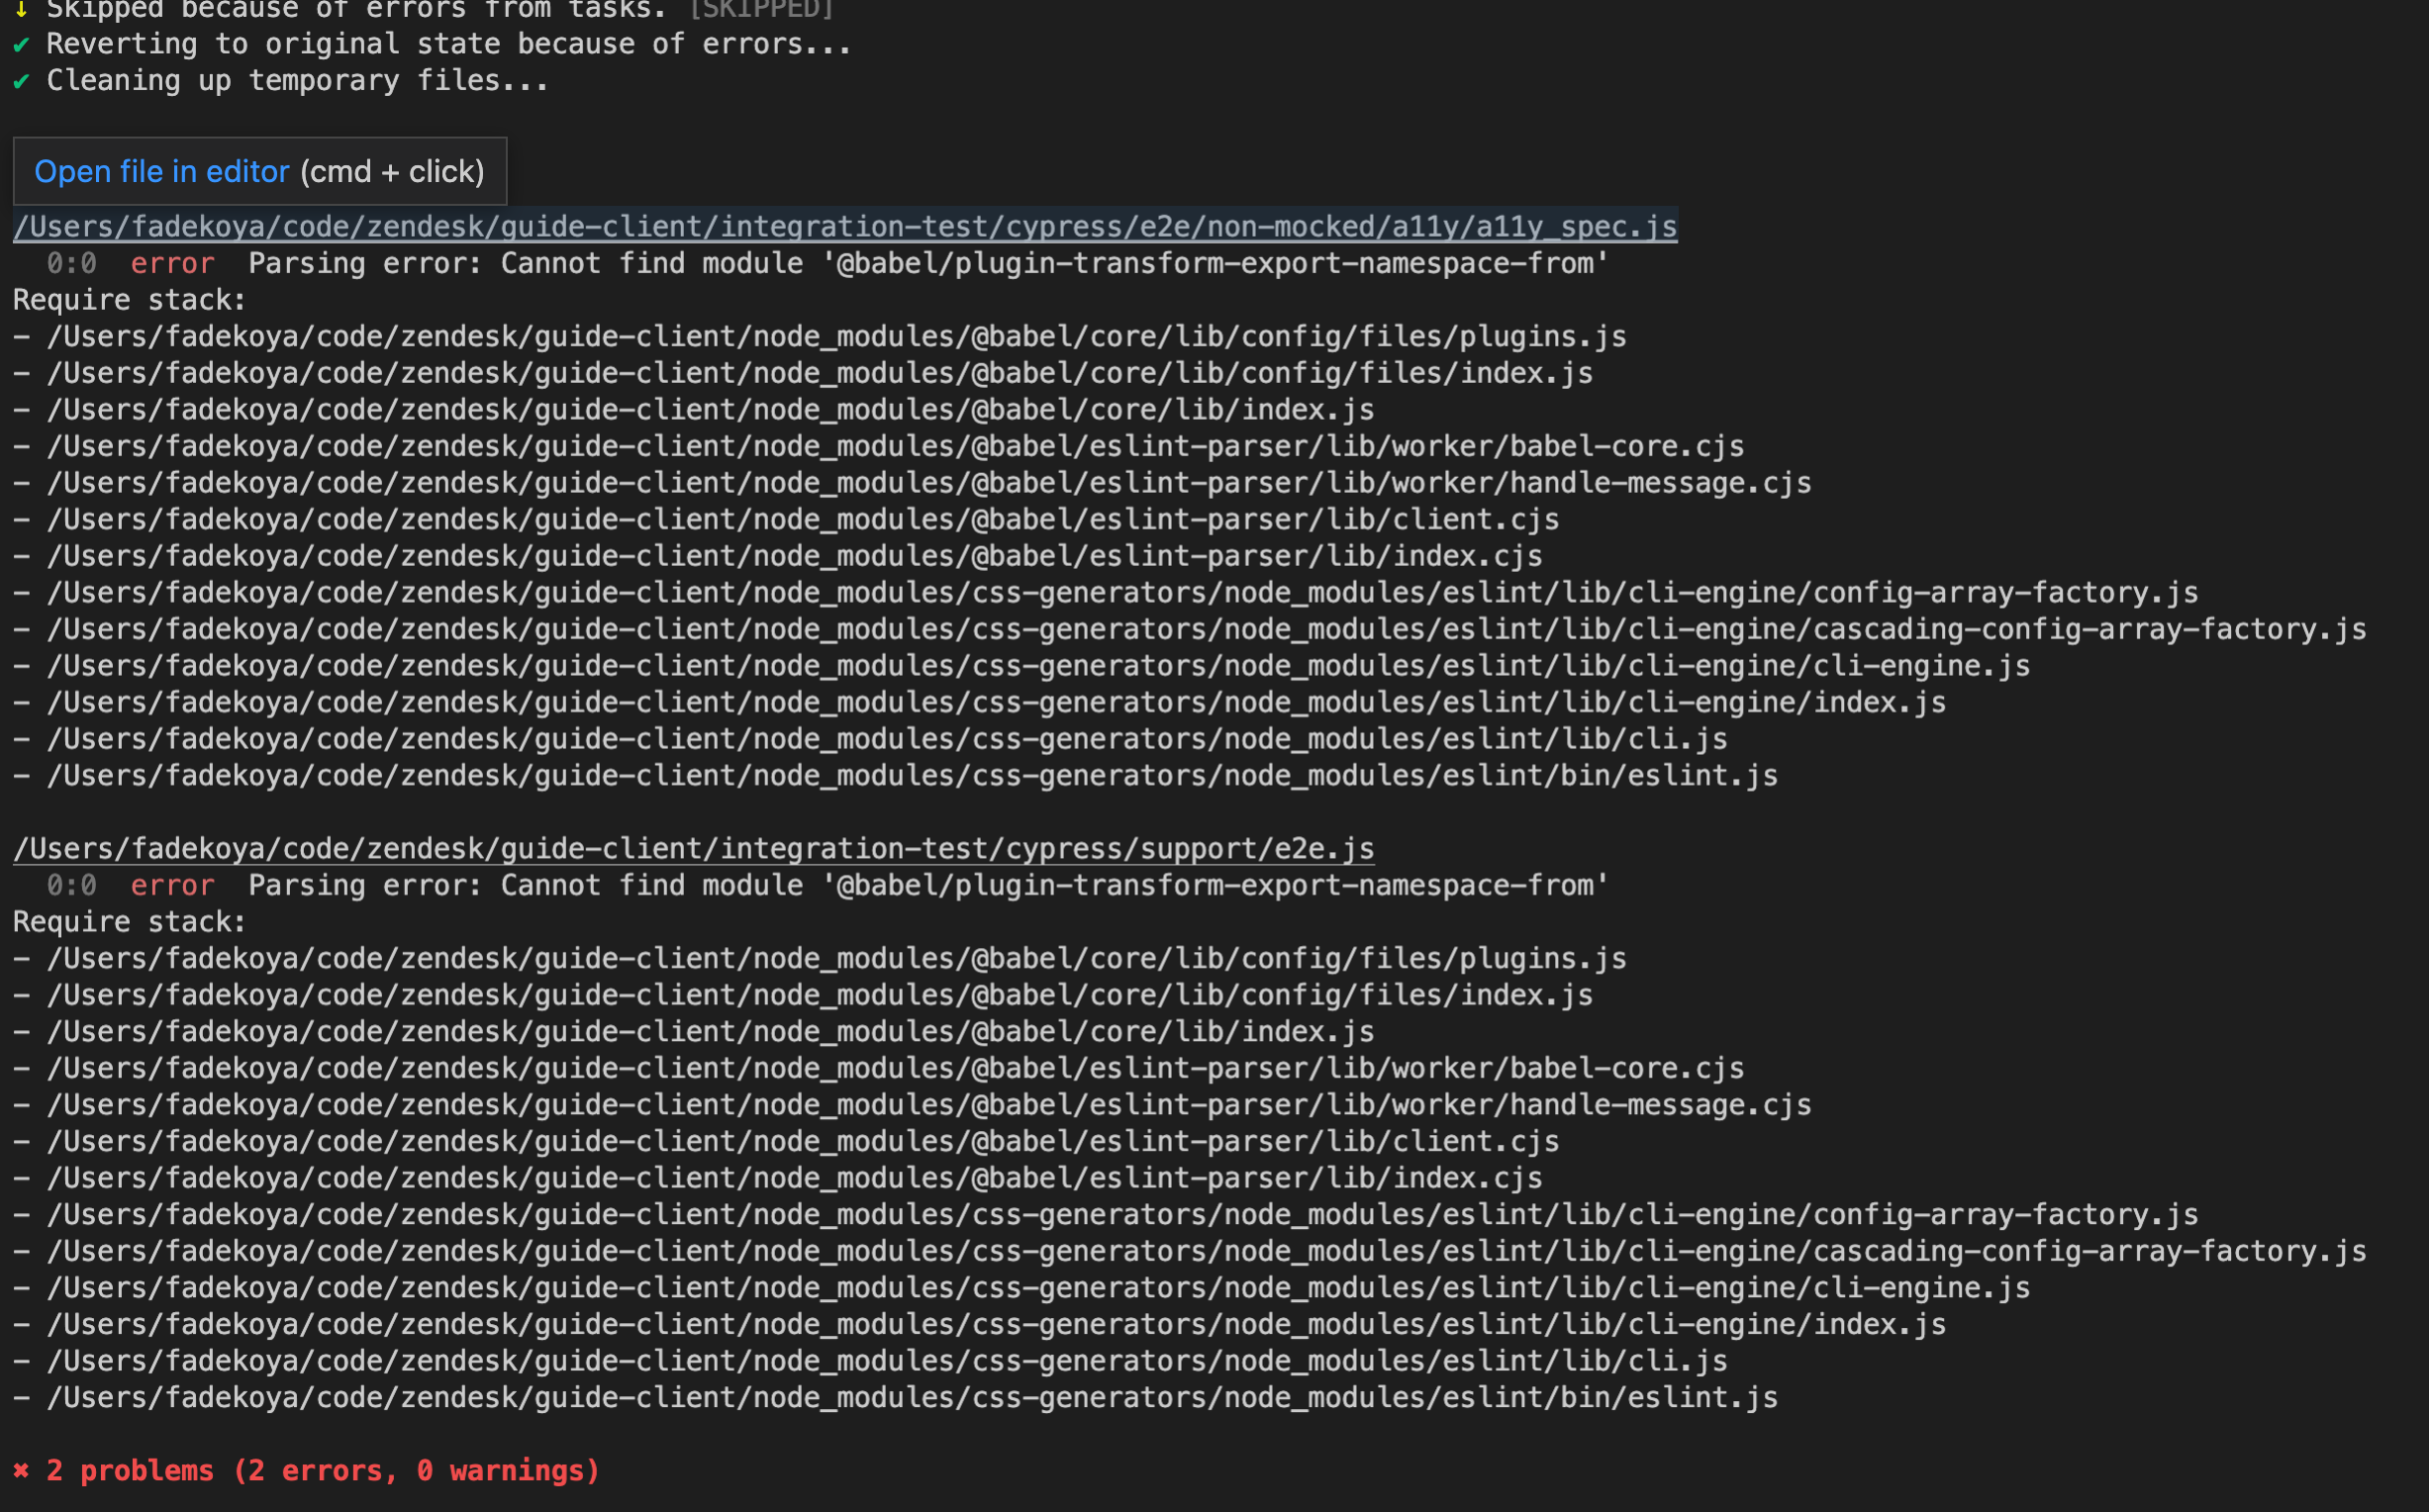The width and height of the screenshot is (2429, 1512).
Task: Click the red "error" label under support/e2e.js
Action: 172,886
